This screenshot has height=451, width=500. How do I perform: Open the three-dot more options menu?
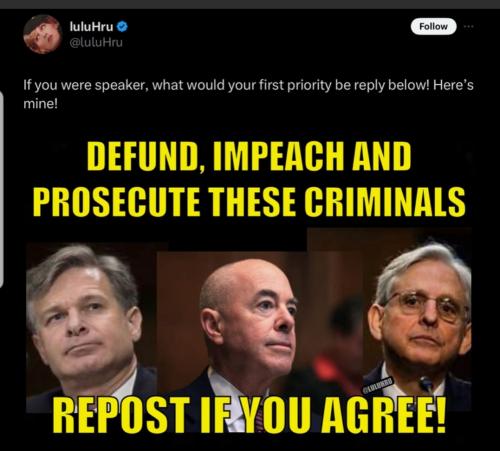[468, 27]
